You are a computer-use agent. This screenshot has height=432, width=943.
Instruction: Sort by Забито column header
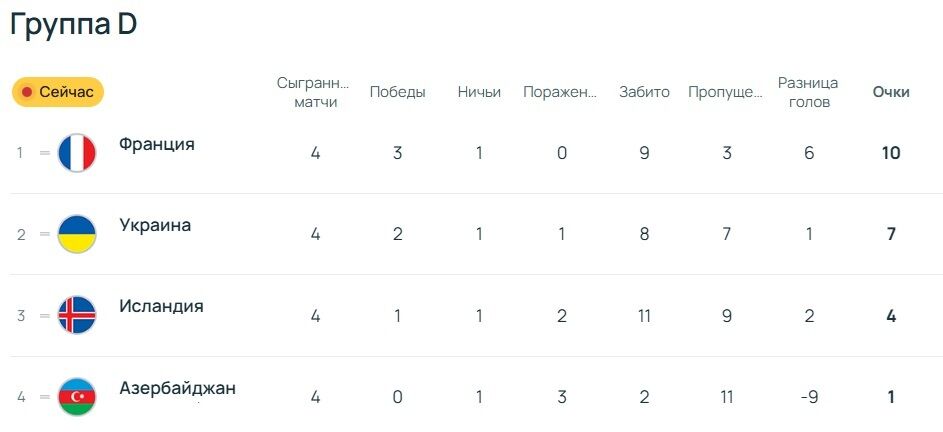pos(644,92)
